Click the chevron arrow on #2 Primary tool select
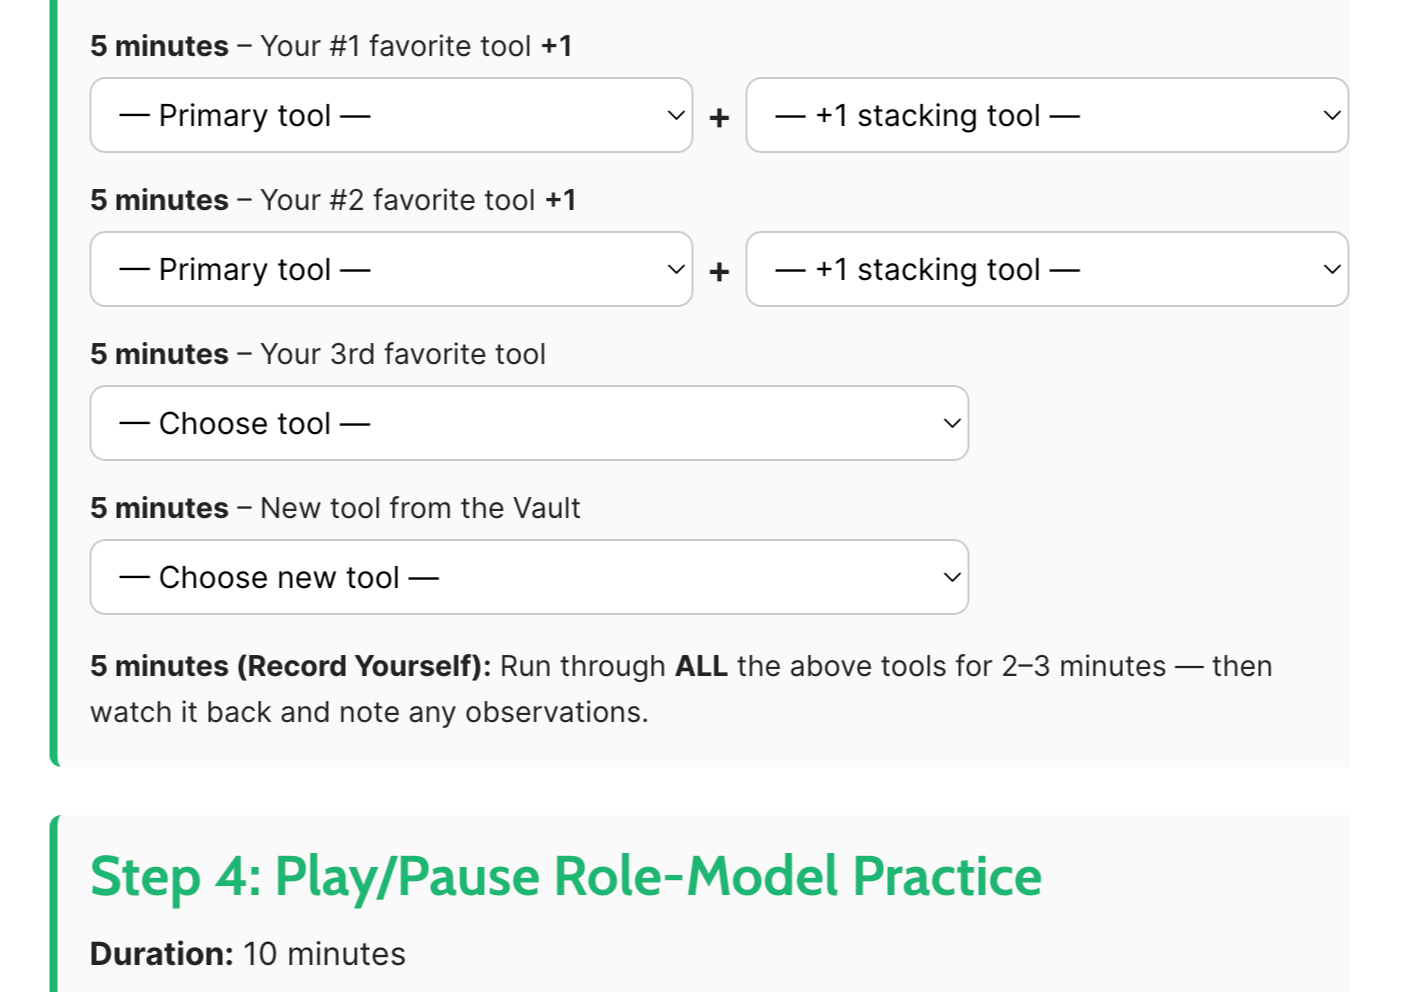The width and height of the screenshot is (1401, 992). point(676,269)
